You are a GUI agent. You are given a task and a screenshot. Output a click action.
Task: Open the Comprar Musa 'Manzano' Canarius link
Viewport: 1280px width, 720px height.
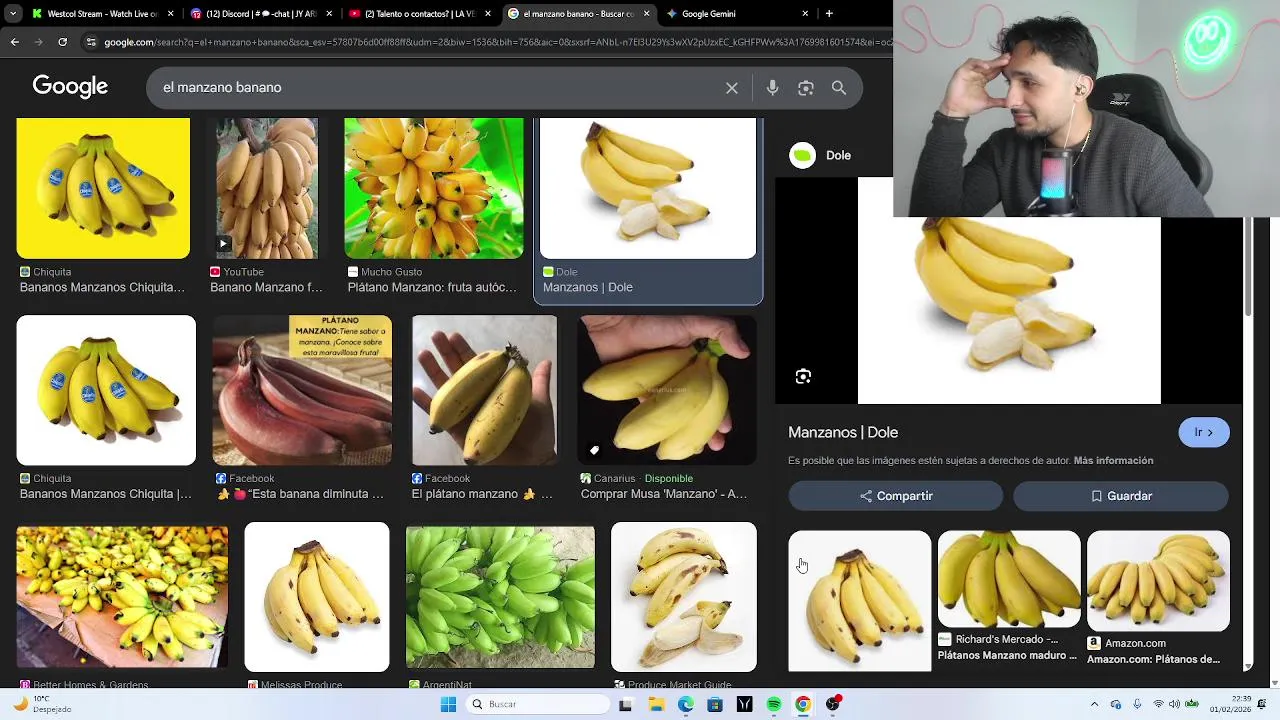(x=664, y=494)
